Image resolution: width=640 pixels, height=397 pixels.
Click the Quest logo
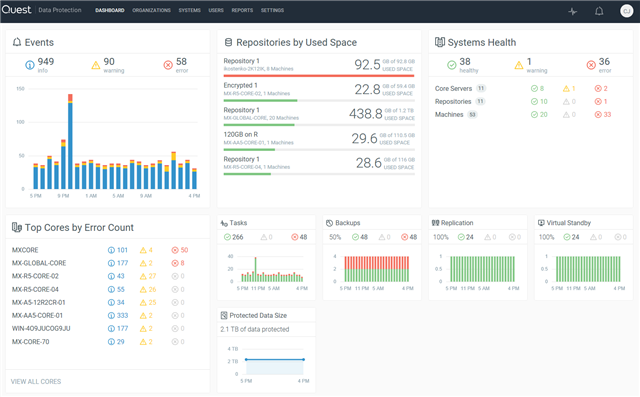point(16,10)
